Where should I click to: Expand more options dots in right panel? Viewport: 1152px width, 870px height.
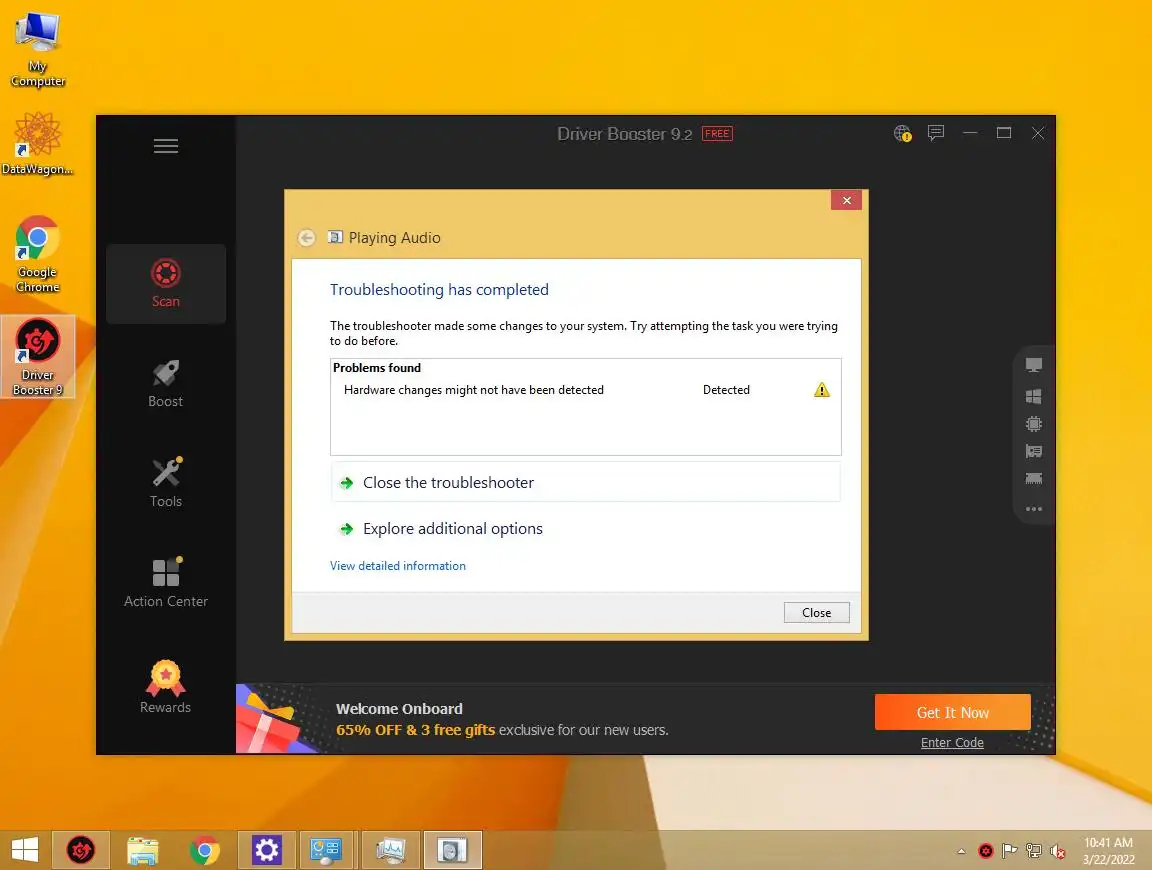pos(1034,508)
